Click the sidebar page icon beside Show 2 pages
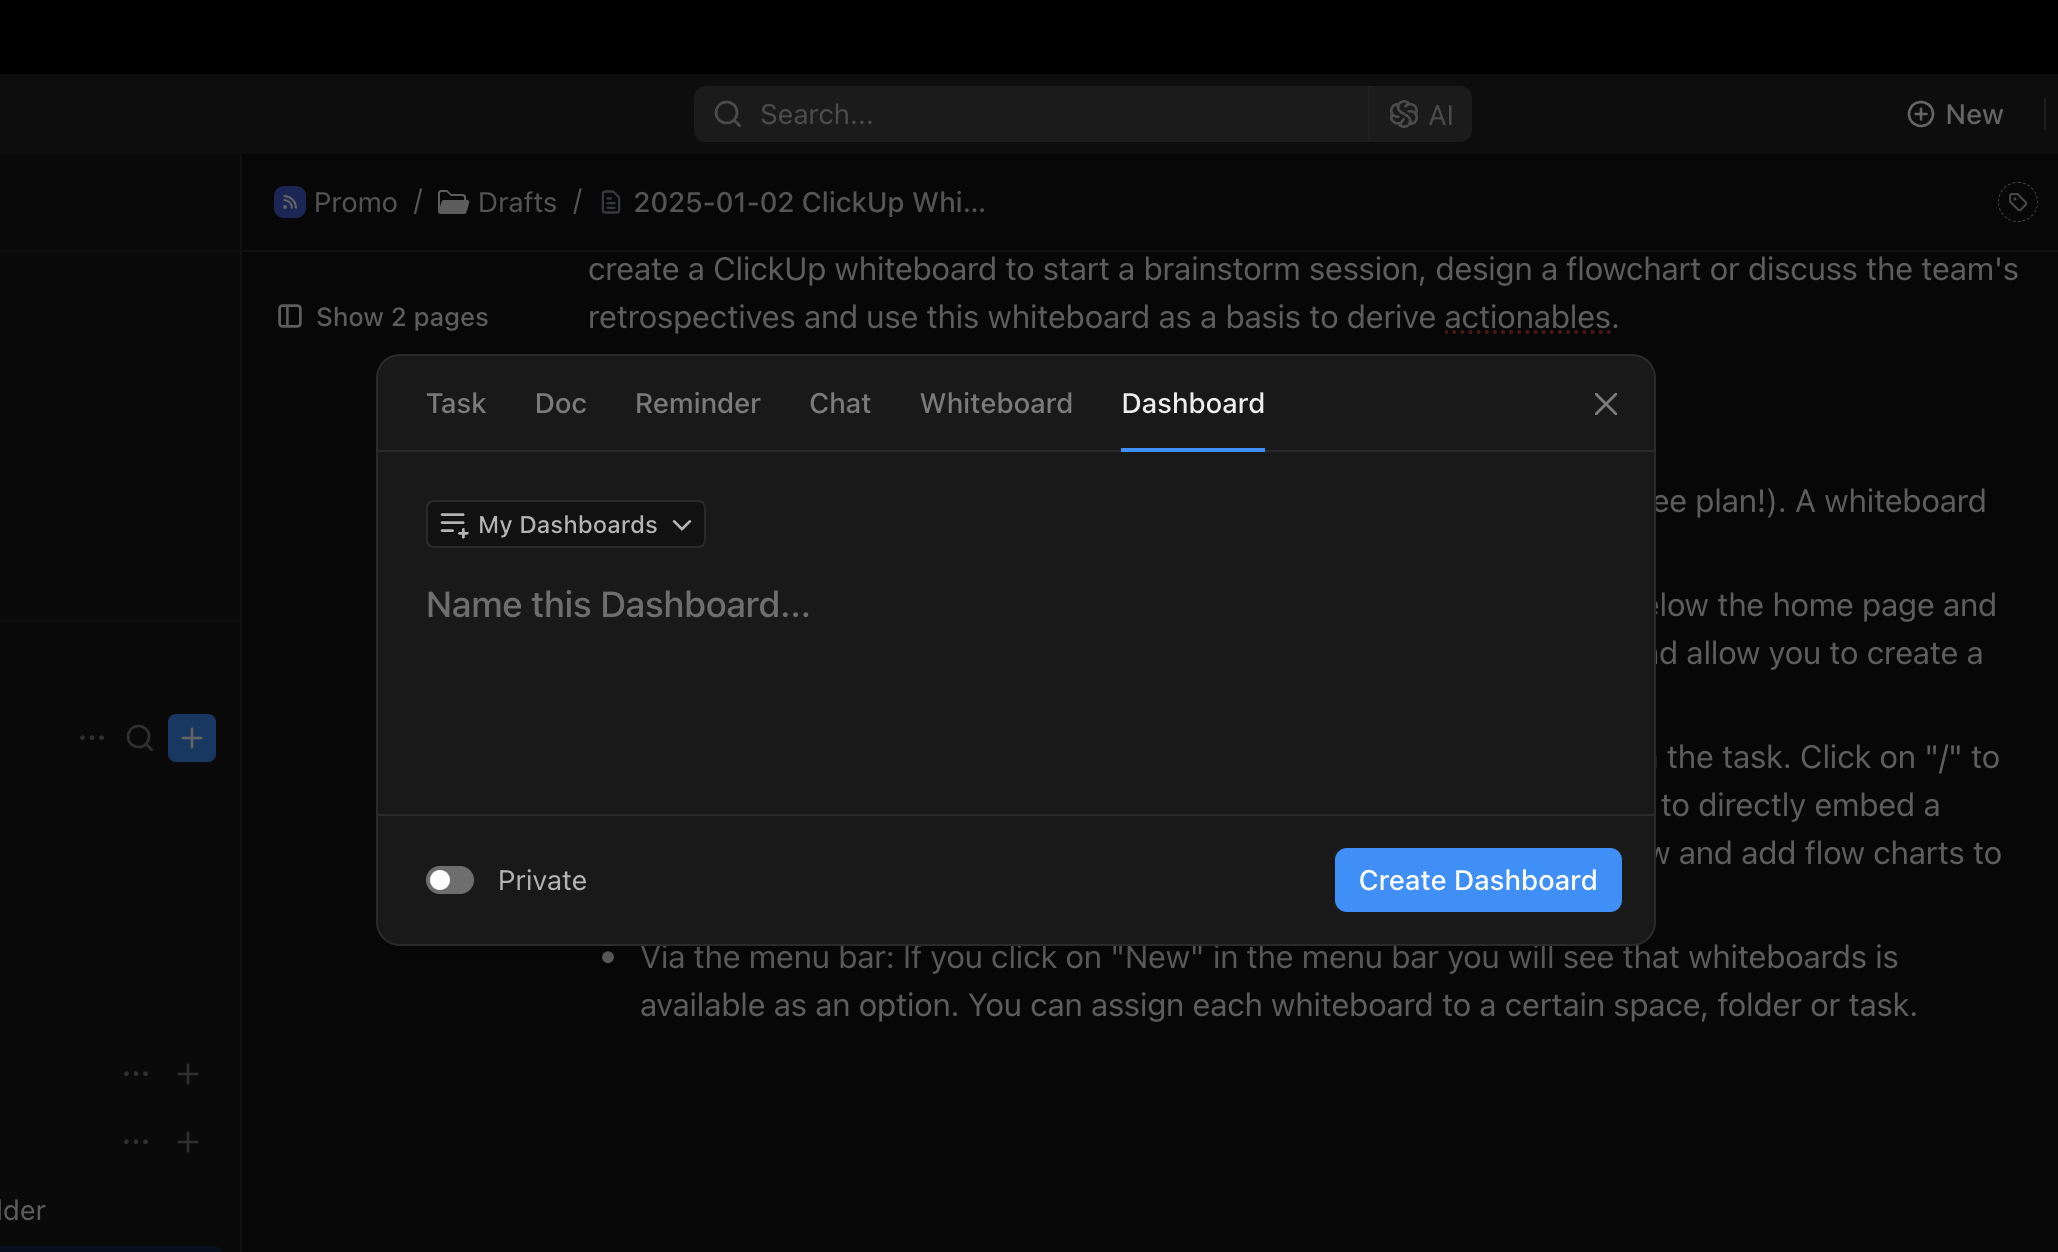 pos(290,317)
